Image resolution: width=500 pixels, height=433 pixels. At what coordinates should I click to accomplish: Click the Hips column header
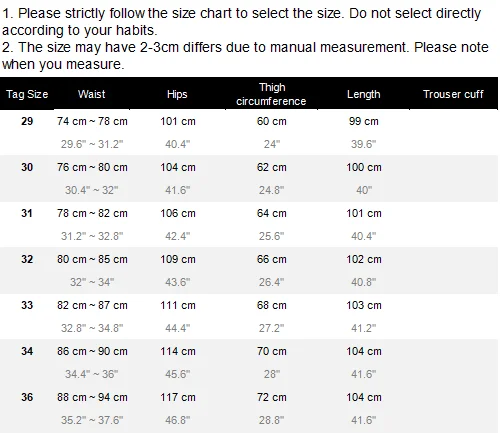tap(177, 94)
